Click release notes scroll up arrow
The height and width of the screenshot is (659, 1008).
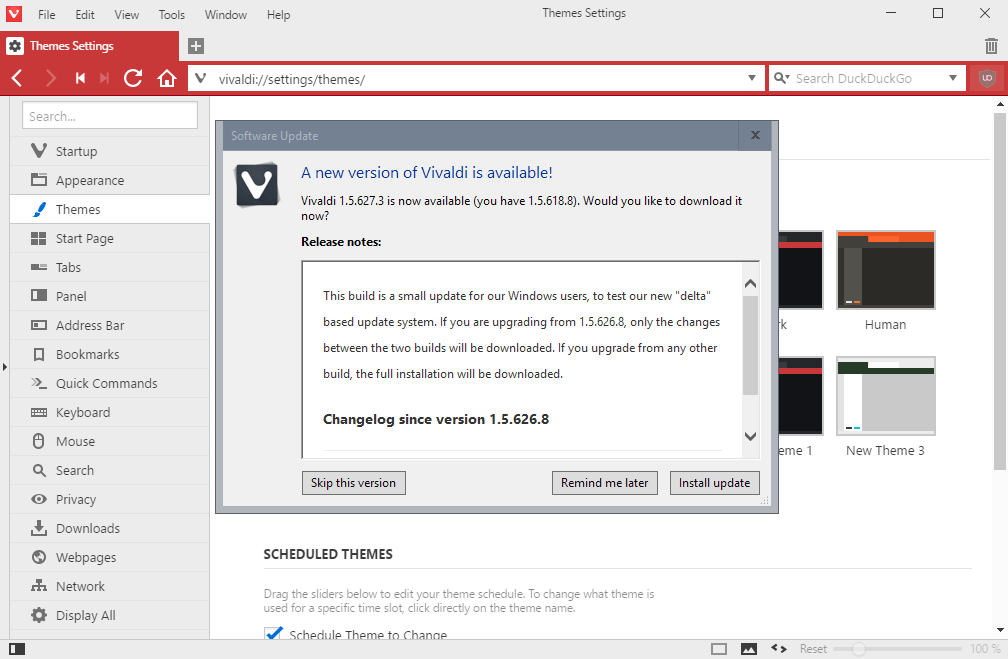pyautogui.click(x=750, y=284)
